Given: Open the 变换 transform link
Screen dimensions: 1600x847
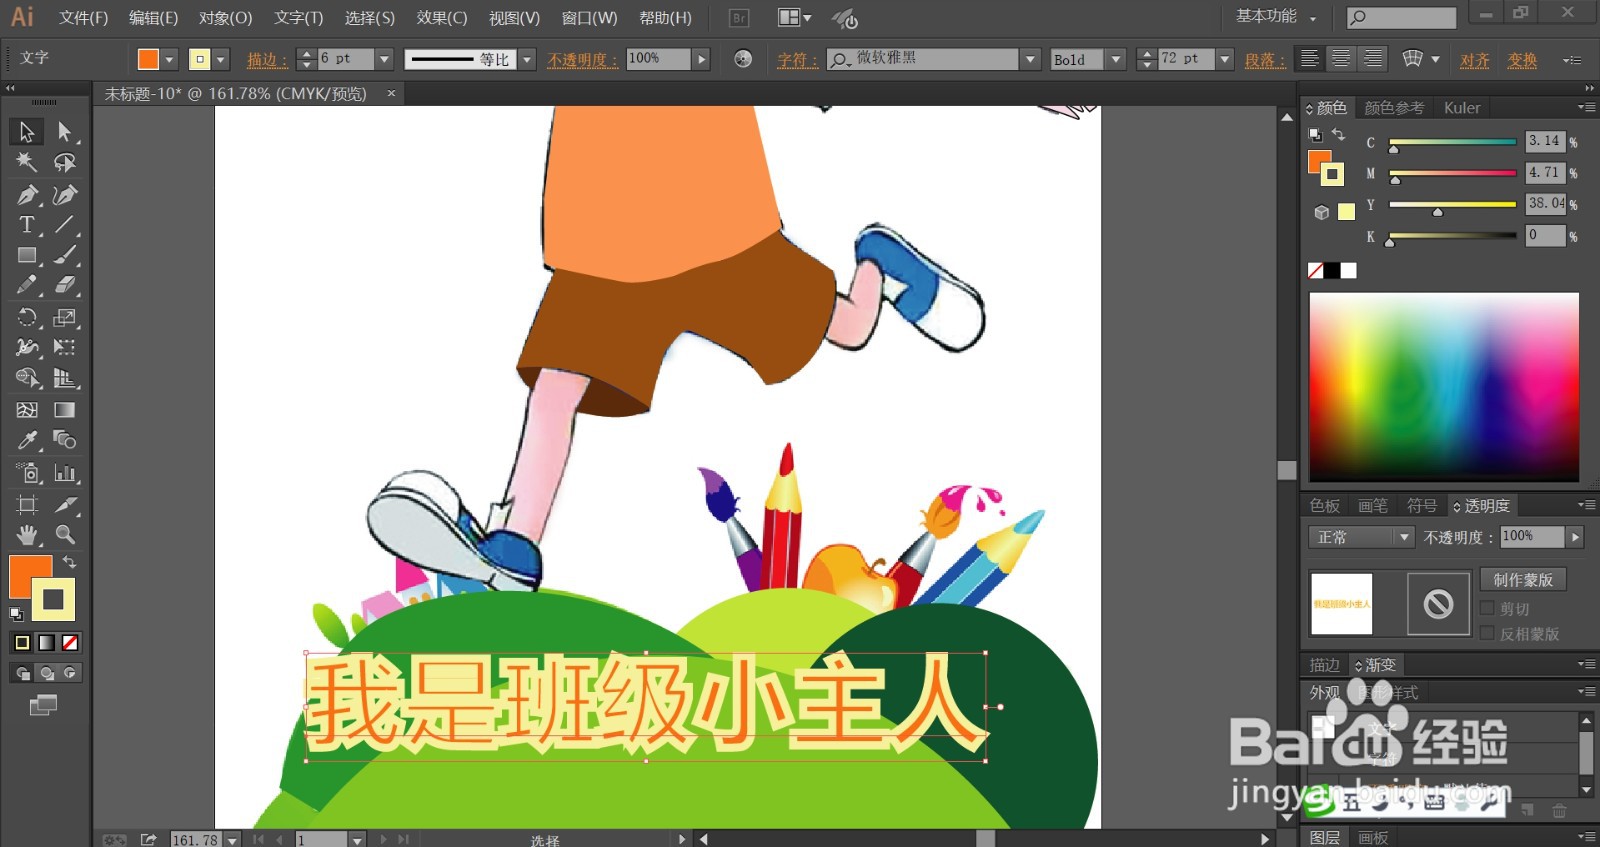Looking at the screenshot, I should click(x=1522, y=60).
